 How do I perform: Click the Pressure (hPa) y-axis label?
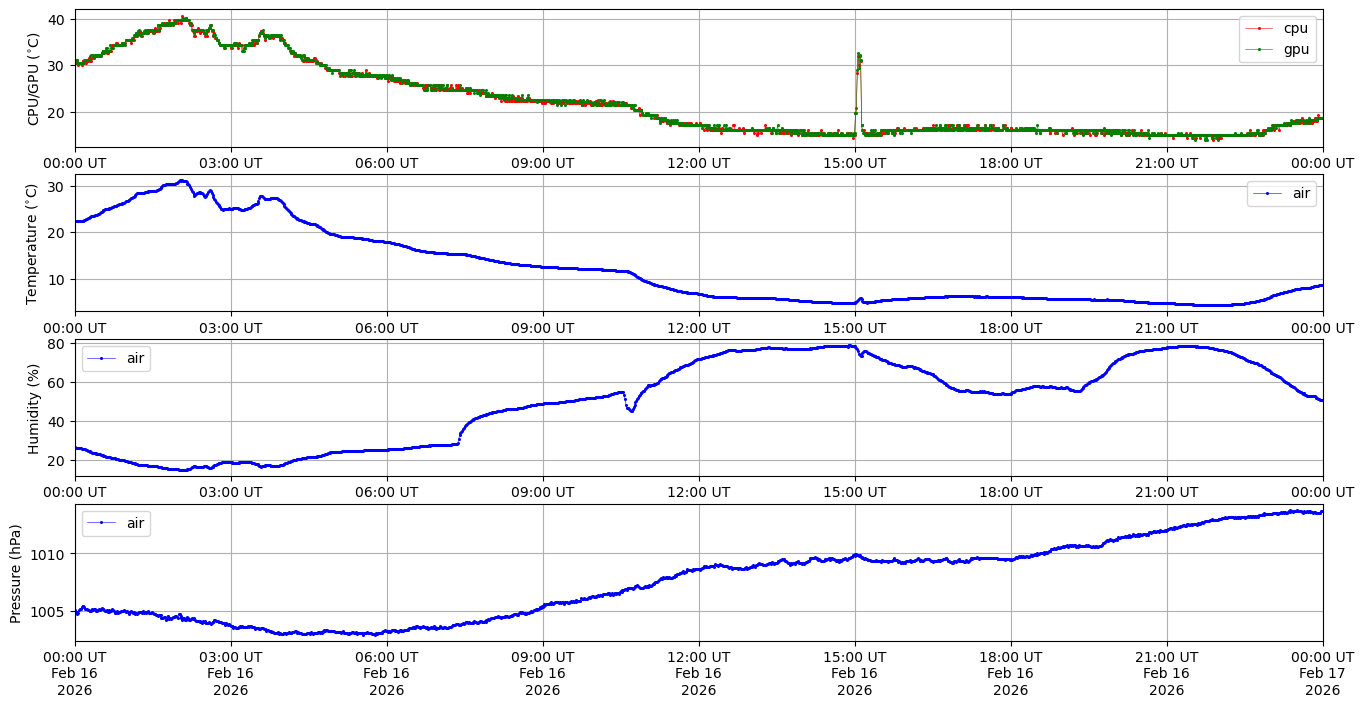click(15, 573)
